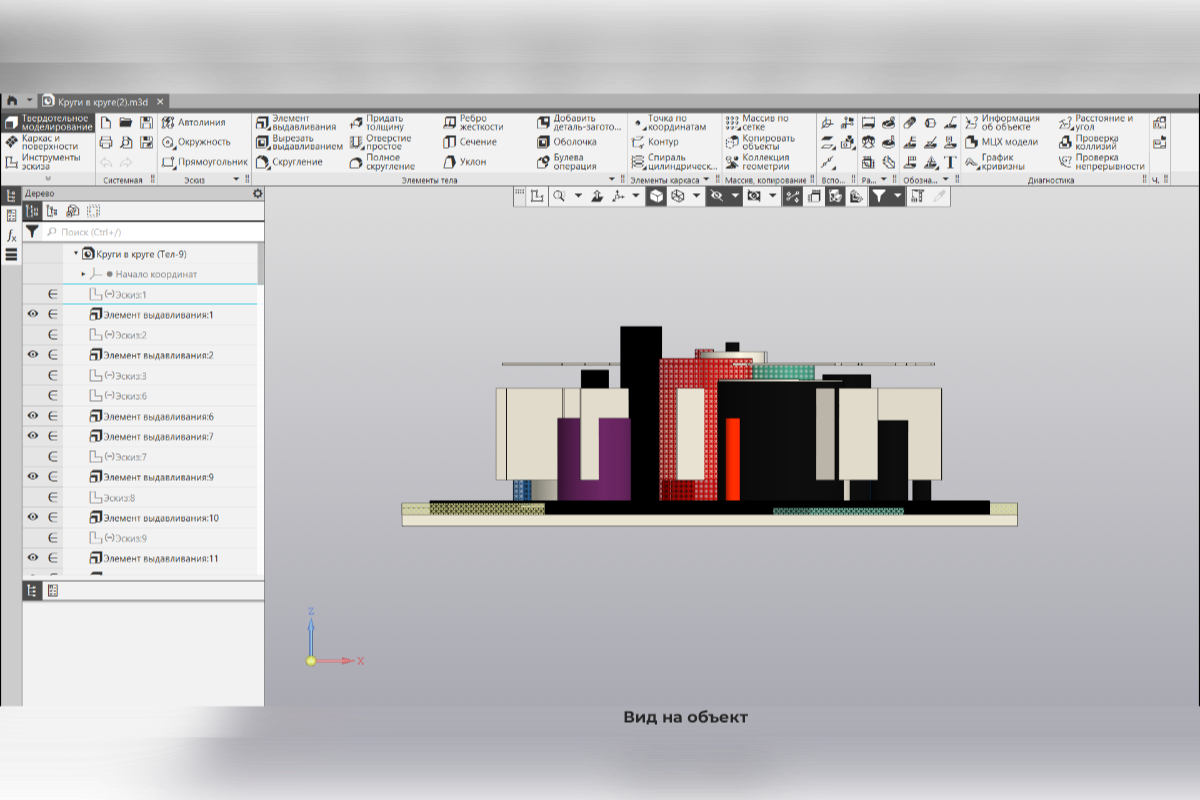Toggle eye icon for Элемент выдавливания:10

tap(32, 517)
